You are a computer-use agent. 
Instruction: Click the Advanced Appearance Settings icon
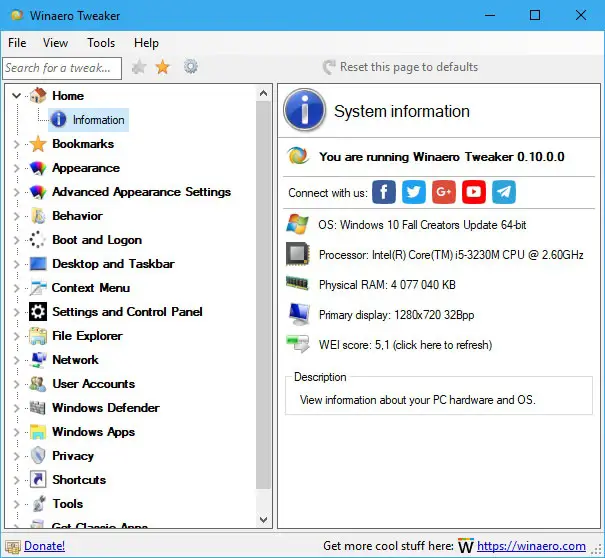pos(38,192)
